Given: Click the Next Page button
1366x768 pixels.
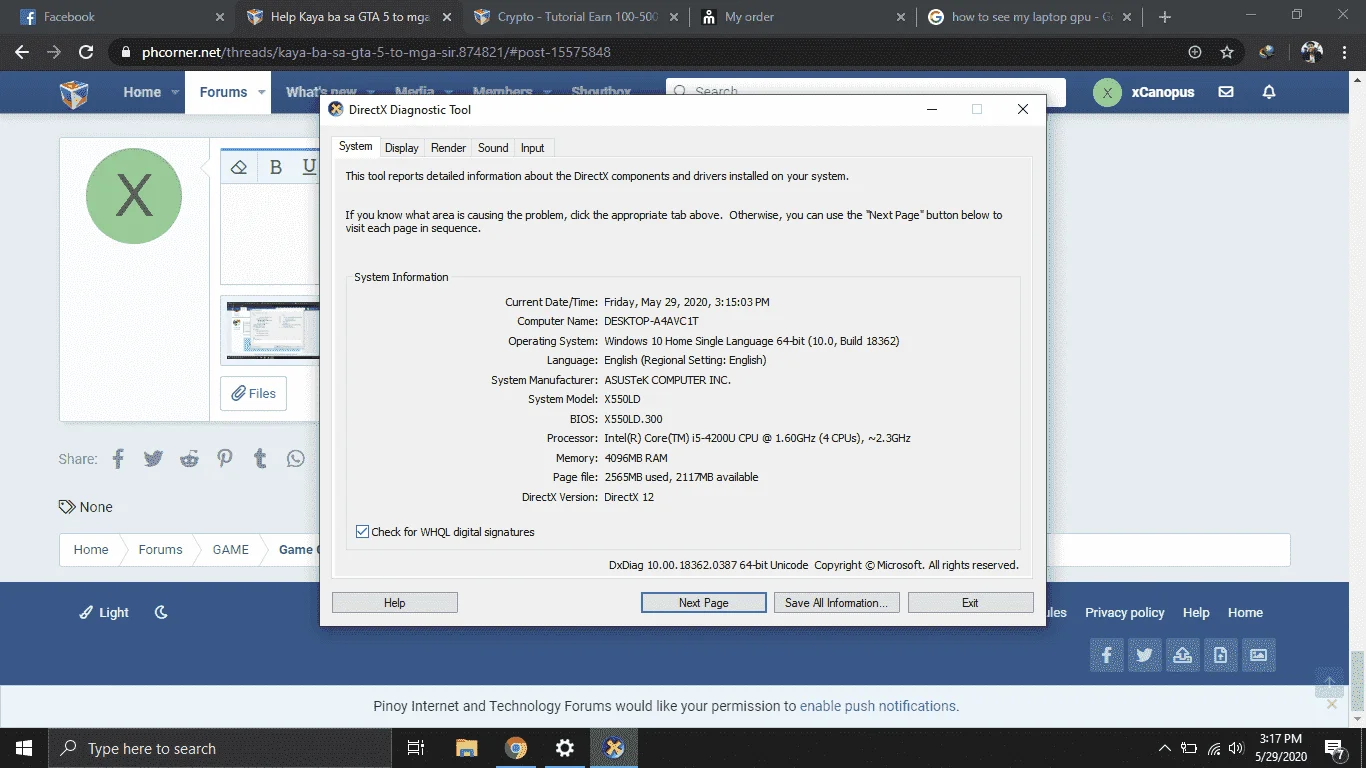Looking at the screenshot, I should point(703,603).
